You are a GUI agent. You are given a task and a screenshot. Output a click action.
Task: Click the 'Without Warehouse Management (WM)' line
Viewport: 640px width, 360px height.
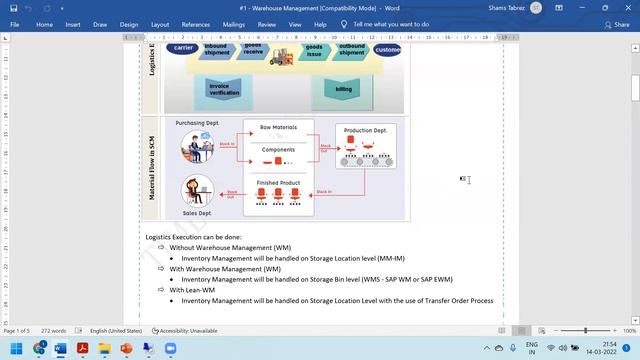(230, 248)
